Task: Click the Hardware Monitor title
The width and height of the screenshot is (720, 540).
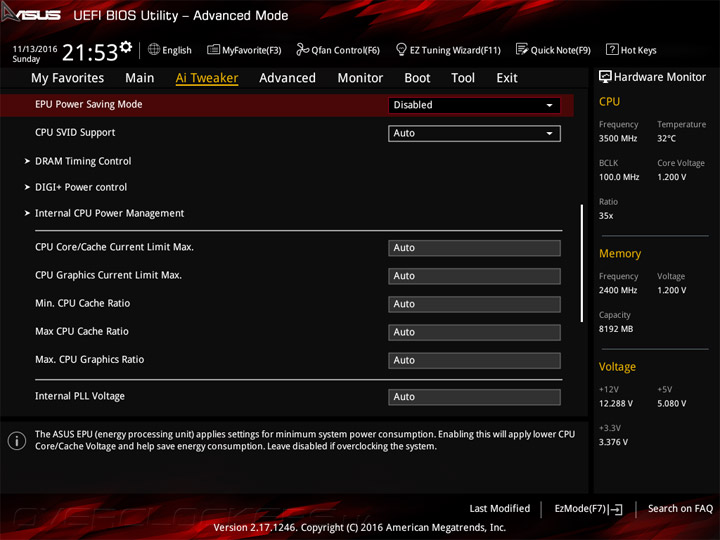Action: (660, 77)
